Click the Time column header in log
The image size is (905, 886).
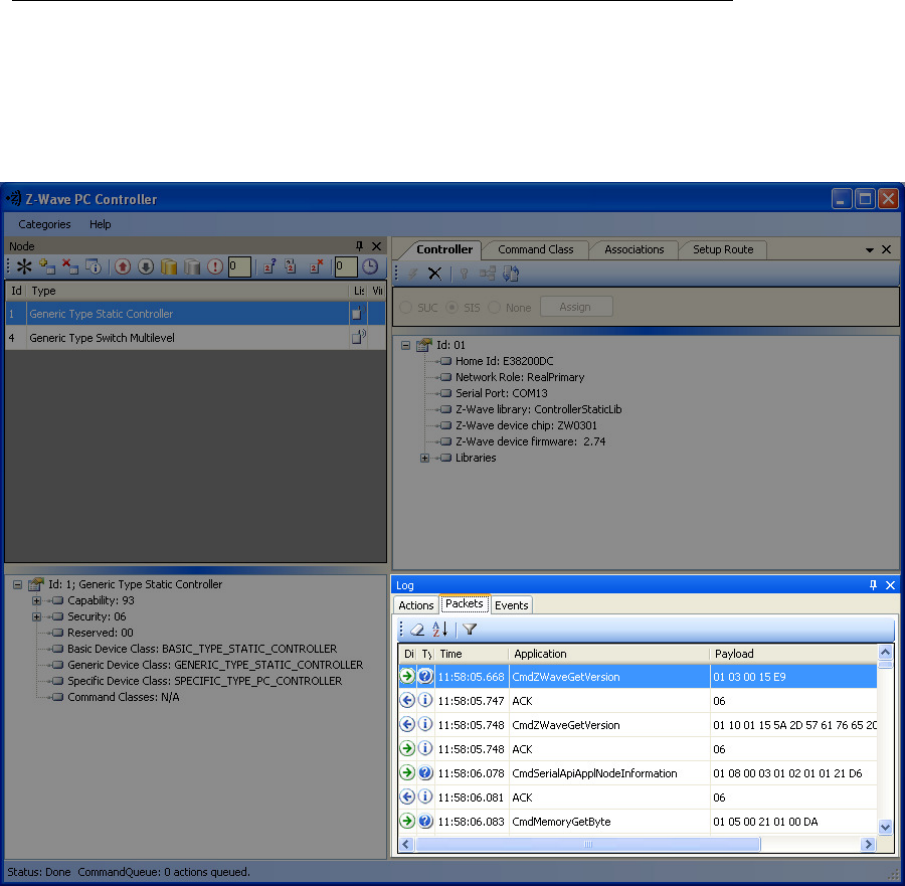pyautogui.click(x=472, y=654)
